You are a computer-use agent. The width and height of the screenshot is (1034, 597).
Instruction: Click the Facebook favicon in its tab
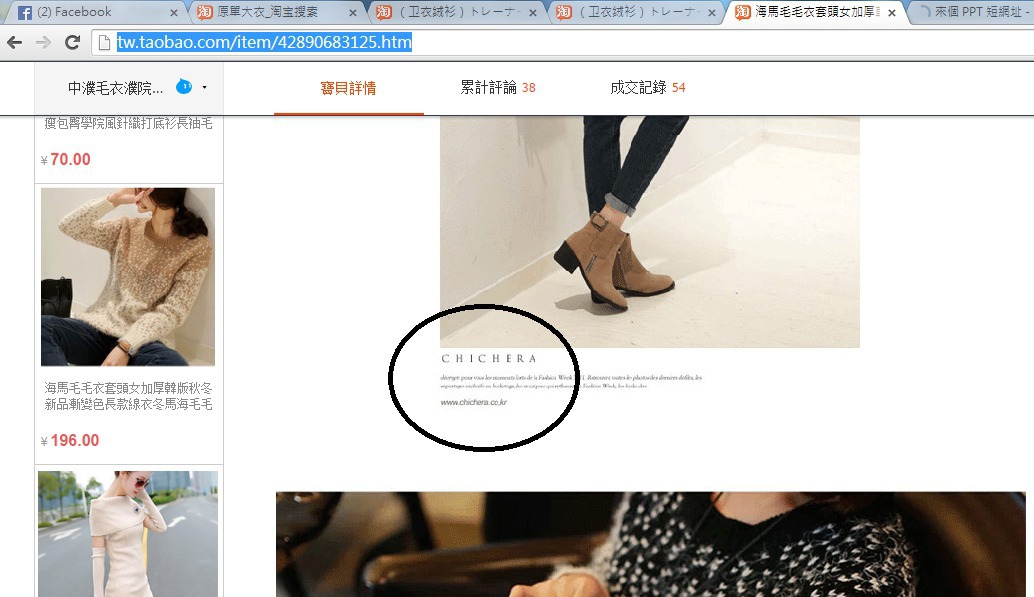(x=24, y=12)
